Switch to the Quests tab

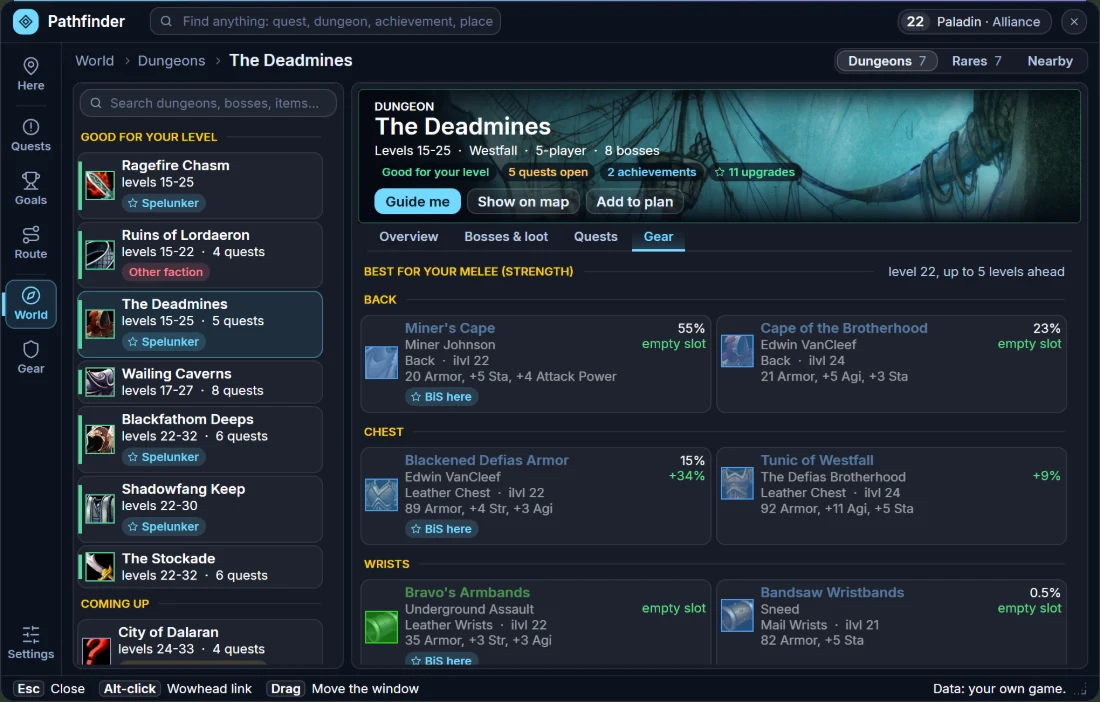pos(596,237)
